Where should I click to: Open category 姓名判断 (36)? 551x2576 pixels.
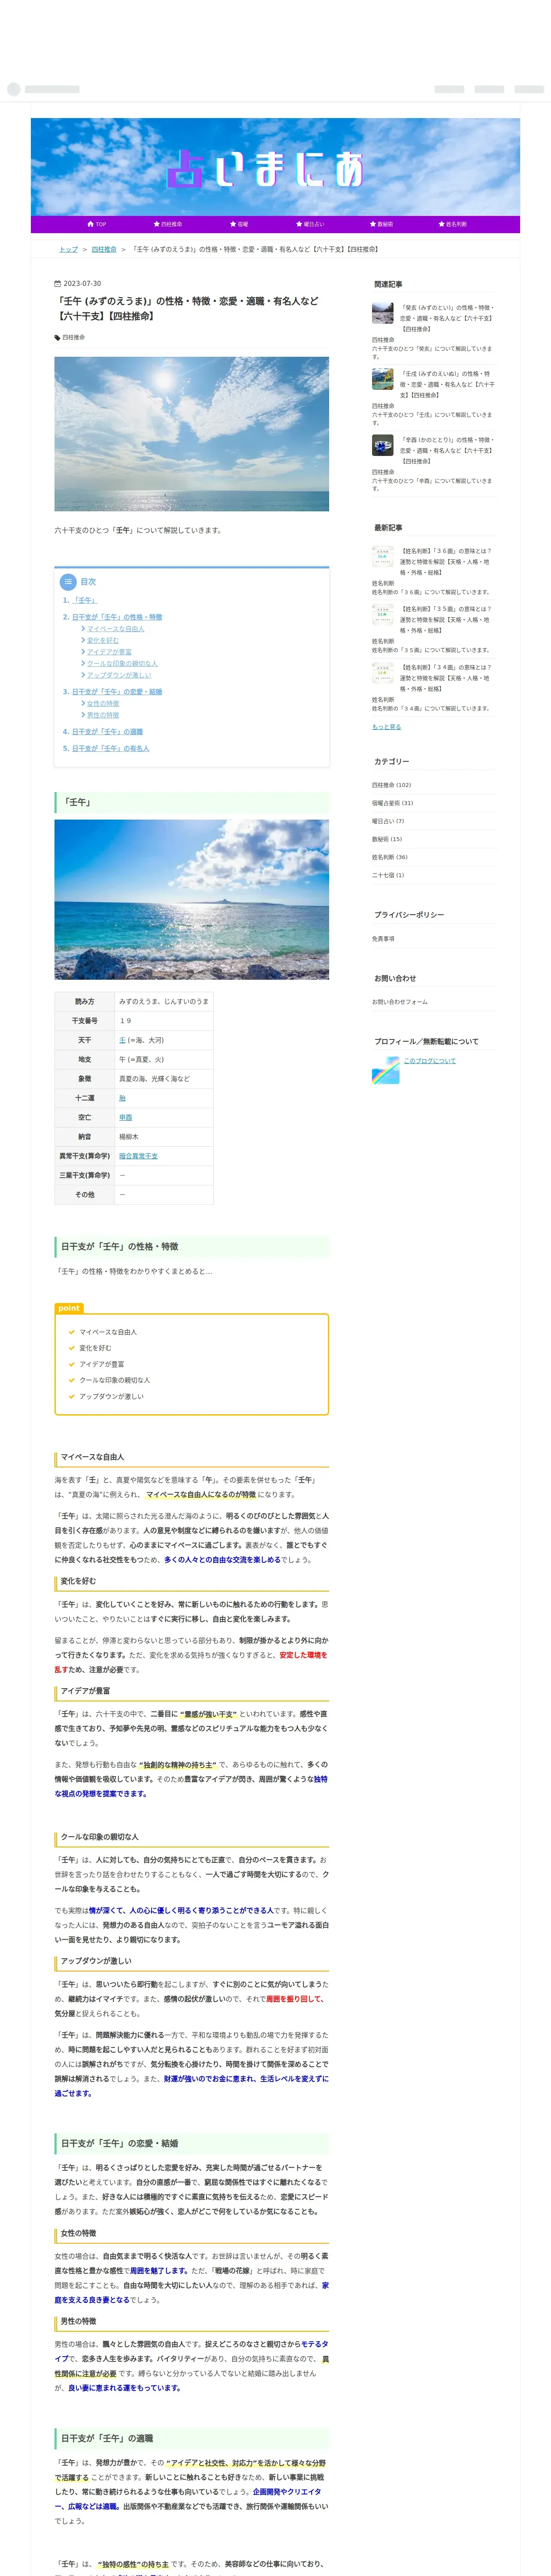[390, 857]
